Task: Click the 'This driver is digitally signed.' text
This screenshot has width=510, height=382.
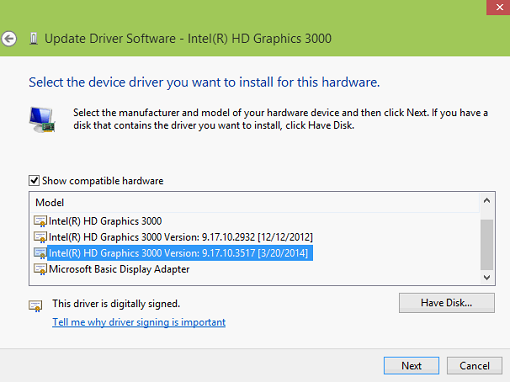Action: click(x=116, y=304)
